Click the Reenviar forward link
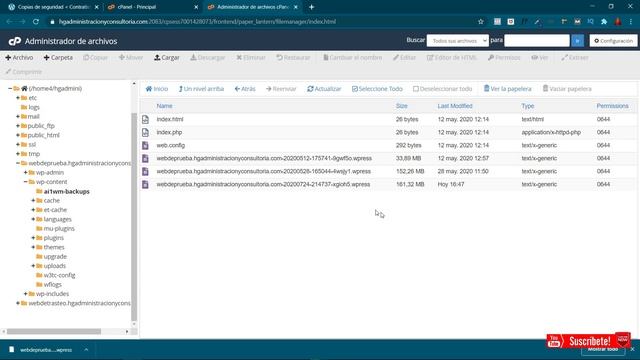640x360 pixels. pyautogui.click(x=281, y=89)
